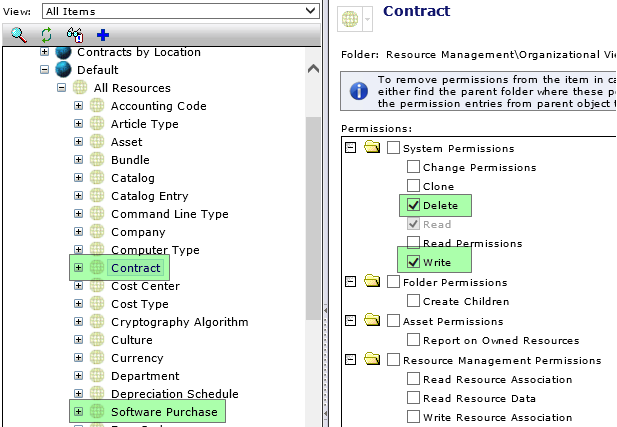This screenshot has height=427, width=617.
Task: Click the All Resources grid icon
Action: point(80,87)
